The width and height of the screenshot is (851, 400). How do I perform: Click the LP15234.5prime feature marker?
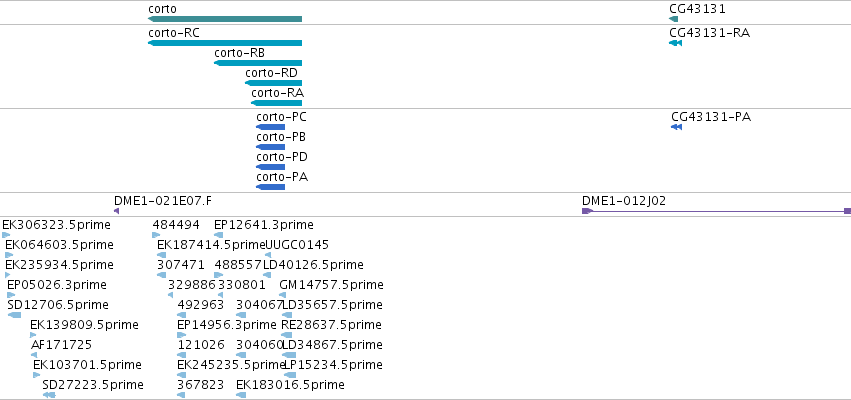click(x=290, y=375)
